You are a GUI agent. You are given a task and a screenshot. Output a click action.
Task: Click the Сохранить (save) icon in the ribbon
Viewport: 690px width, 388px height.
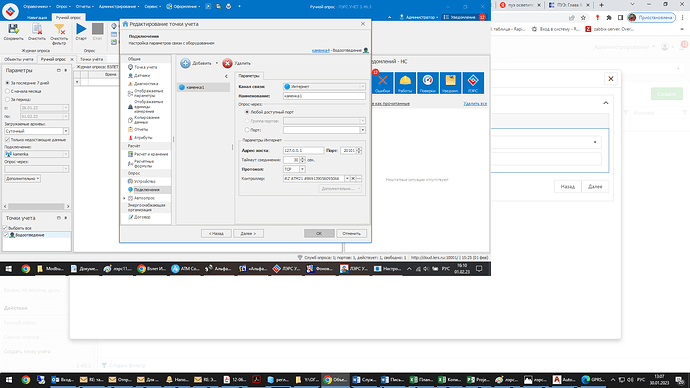tap(13, 29)
